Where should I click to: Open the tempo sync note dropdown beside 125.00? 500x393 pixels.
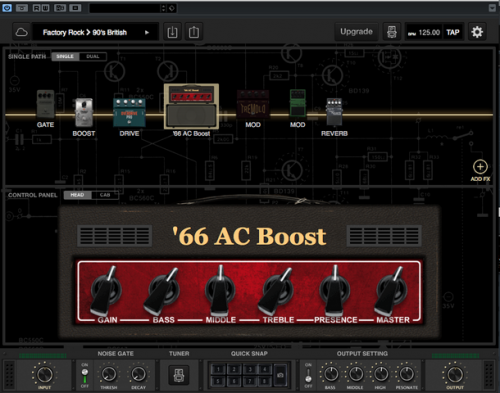tap(412, 33)
